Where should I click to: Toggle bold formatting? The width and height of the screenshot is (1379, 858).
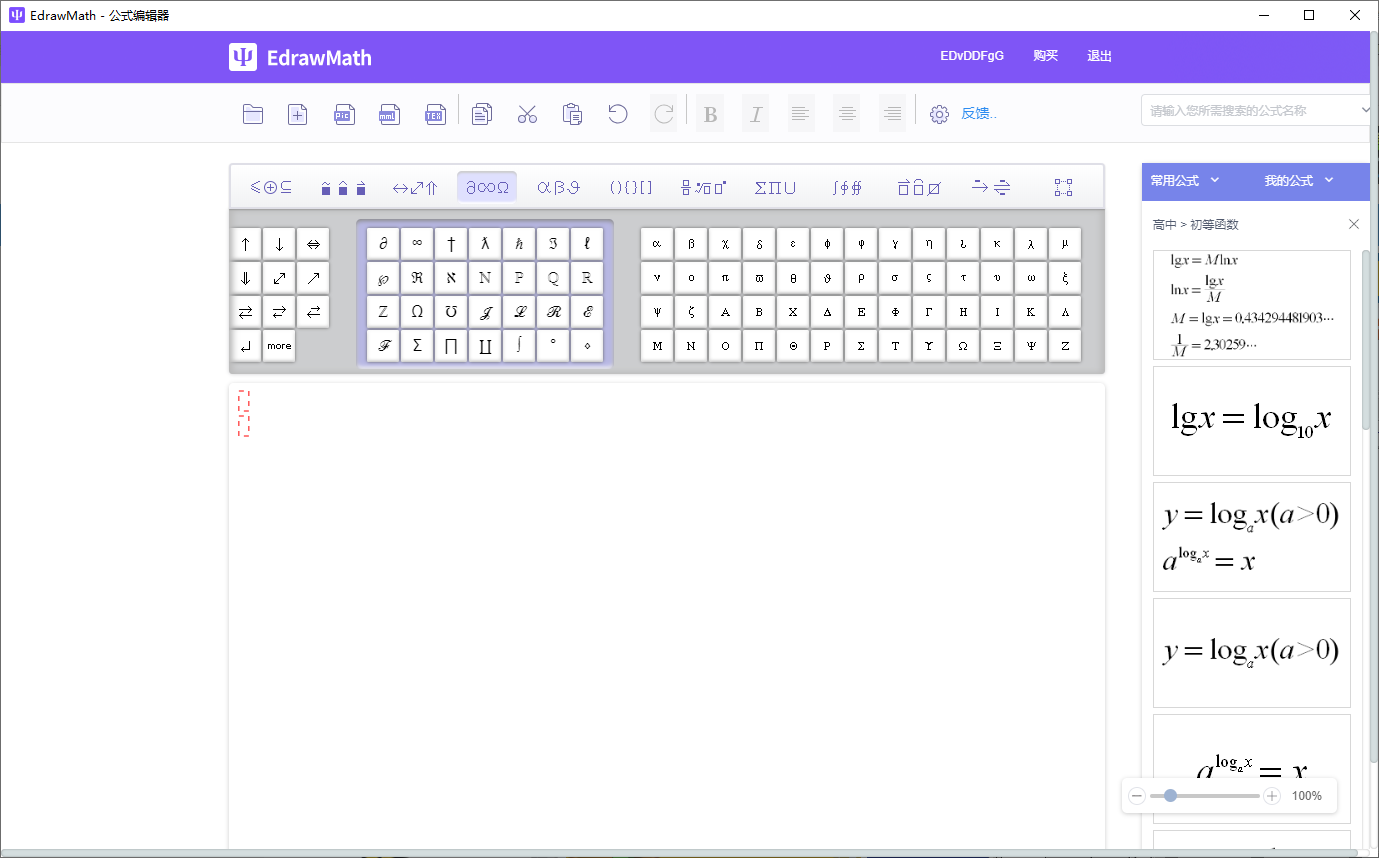coord(710,114)
